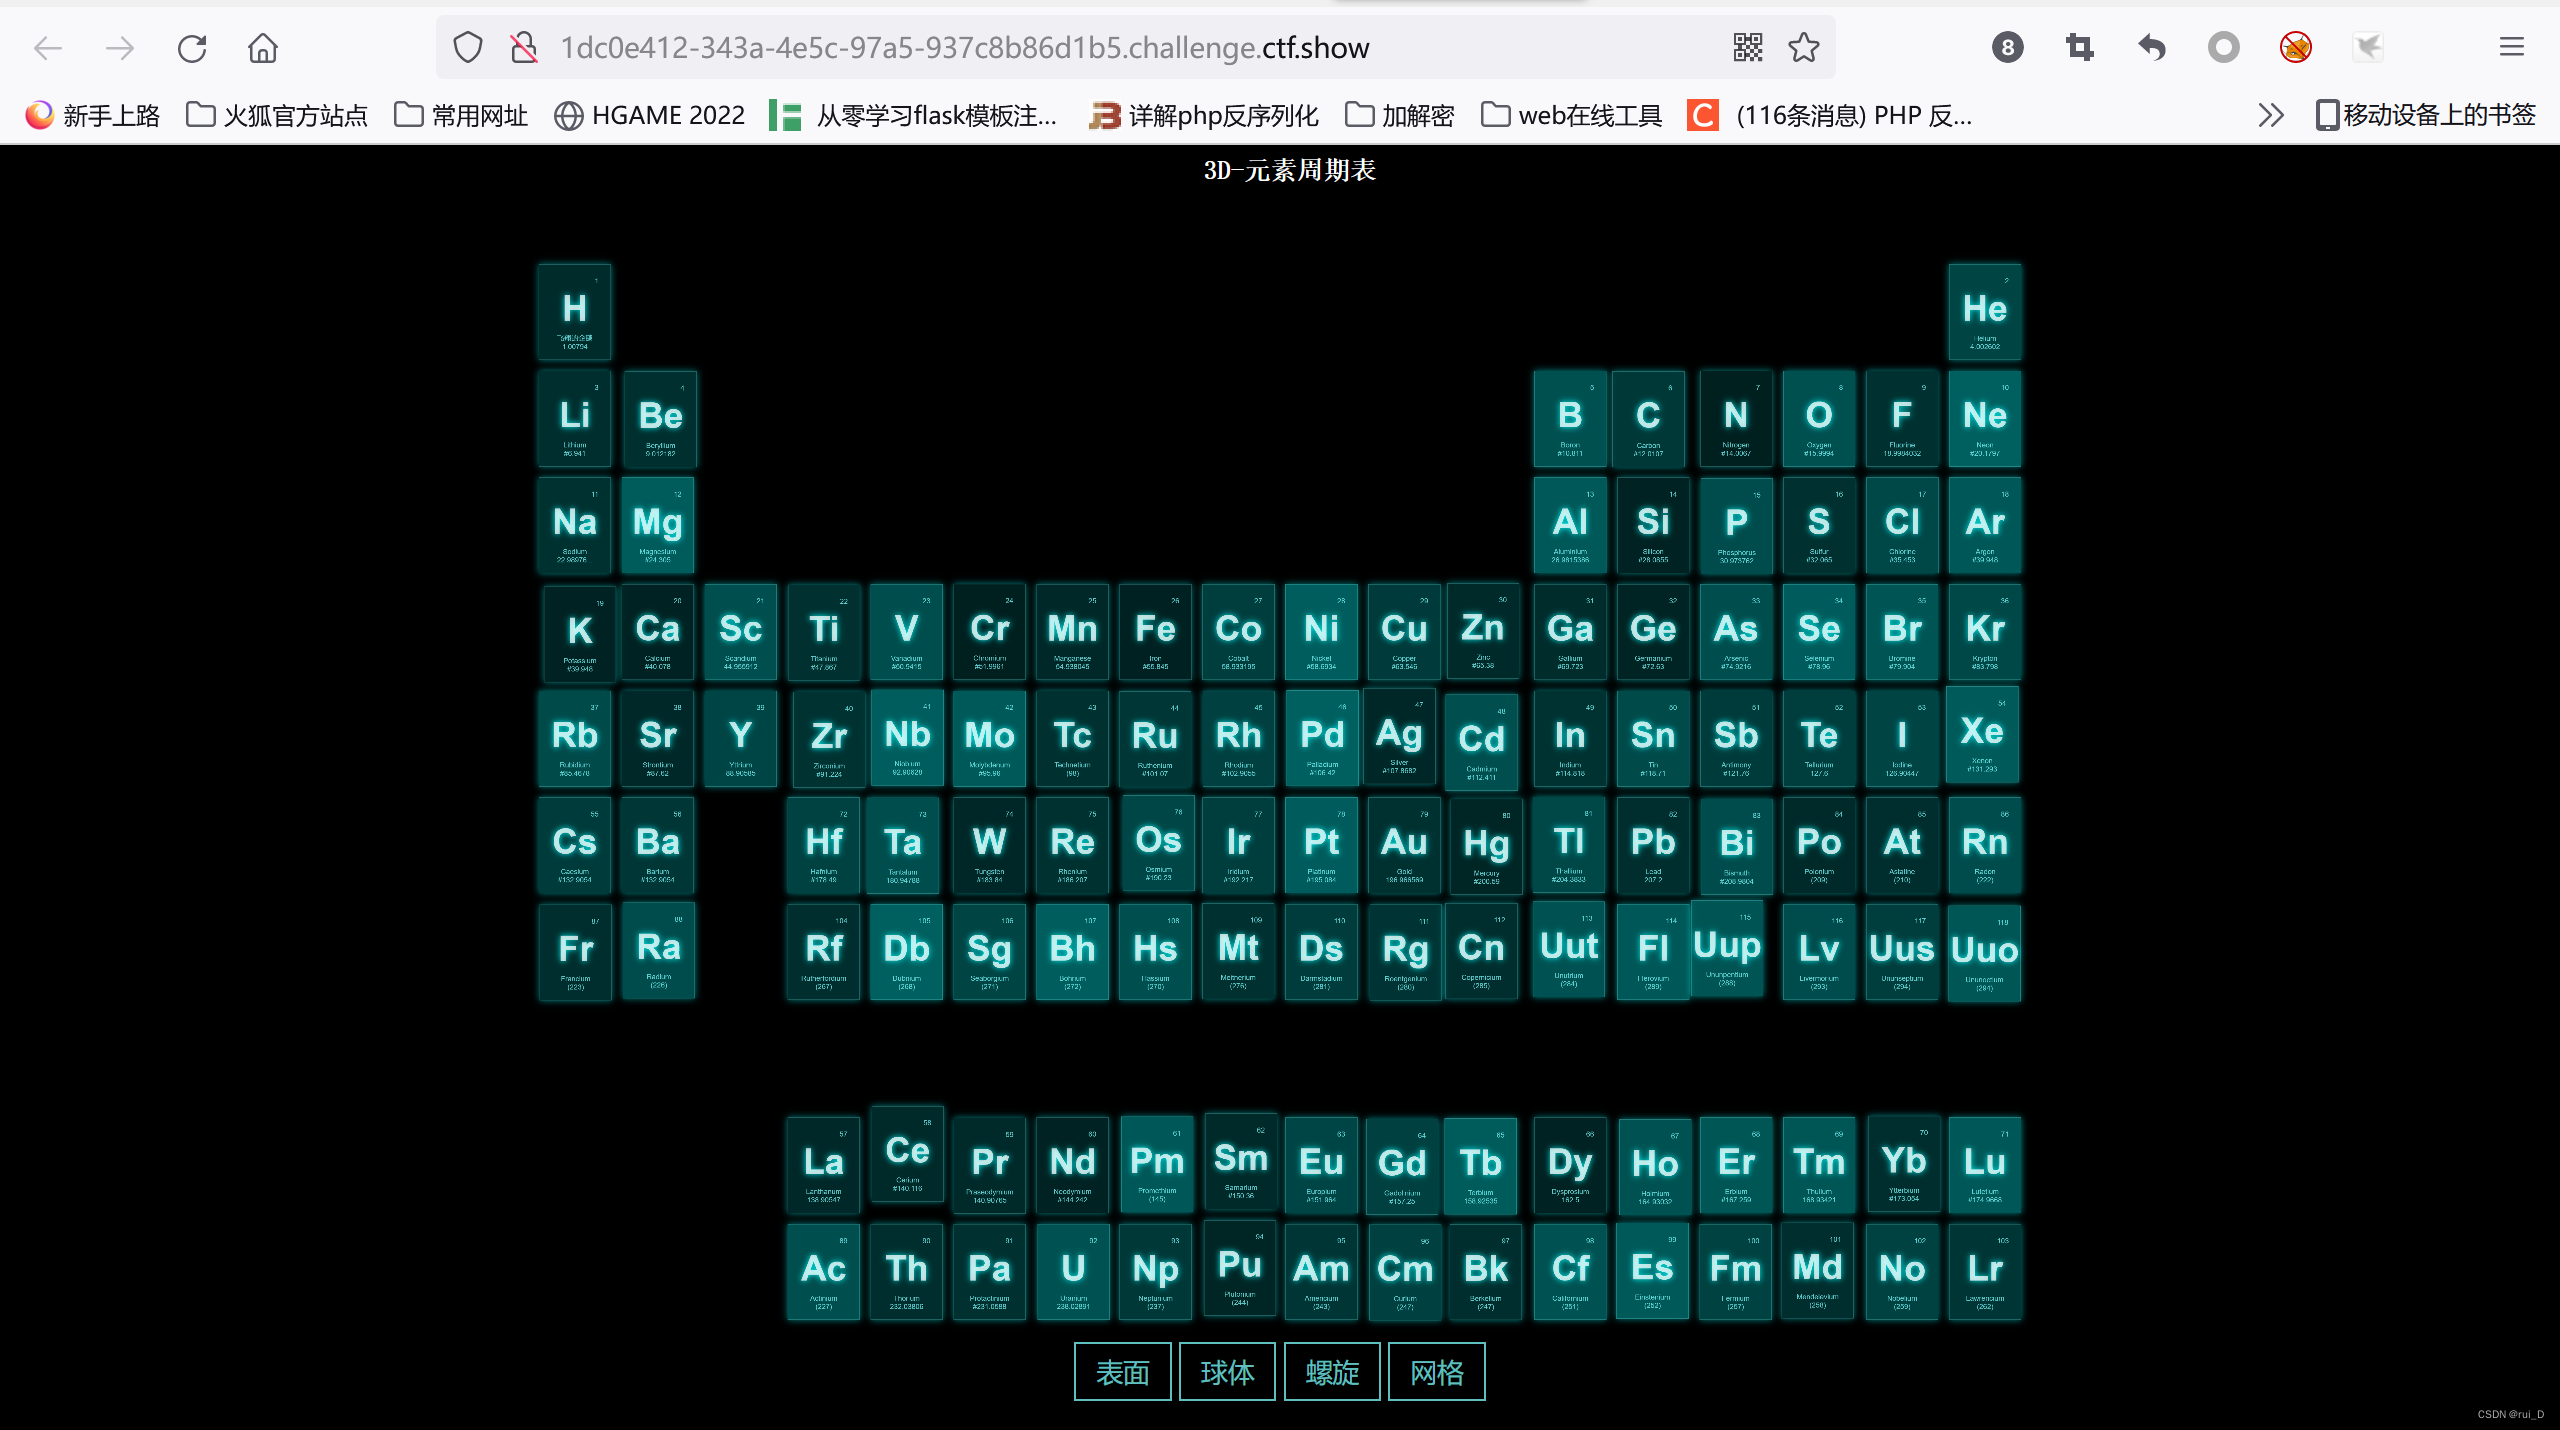
Task: Click the Xe xenon tile
Action: click(1982, 735)
